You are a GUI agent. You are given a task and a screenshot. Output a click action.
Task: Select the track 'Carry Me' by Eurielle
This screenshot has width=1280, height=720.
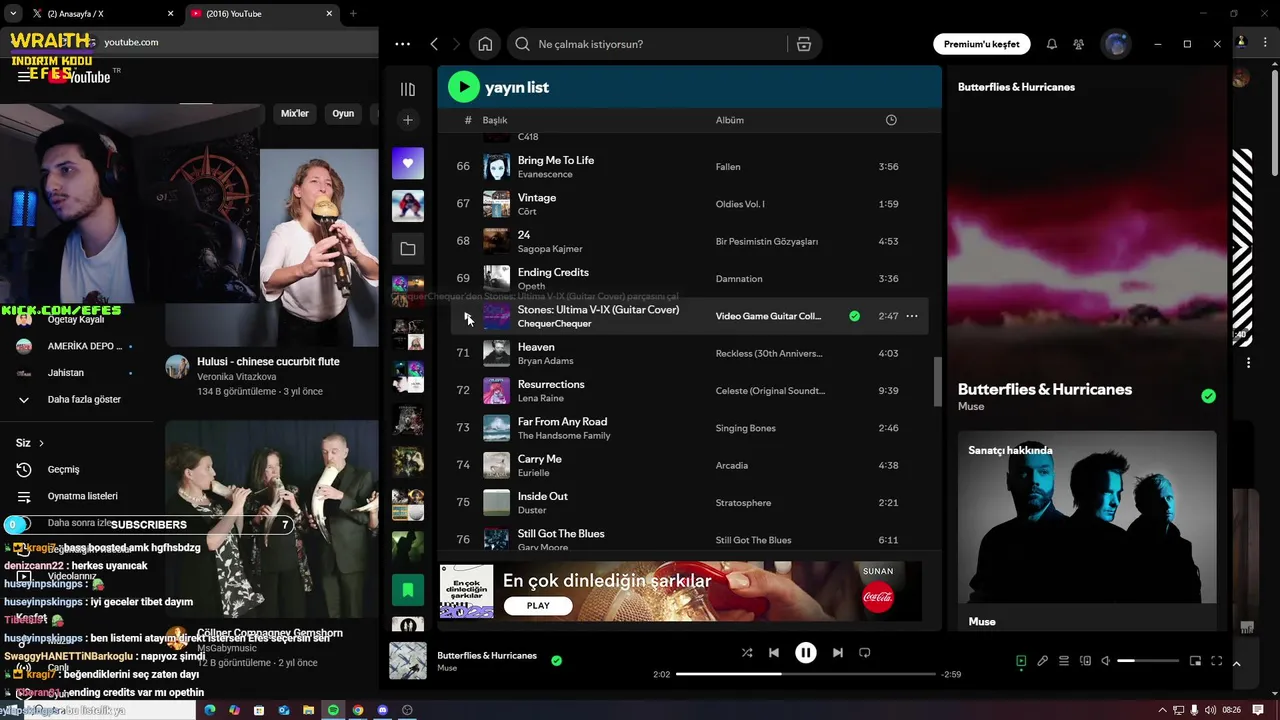(x=540, y=459)
